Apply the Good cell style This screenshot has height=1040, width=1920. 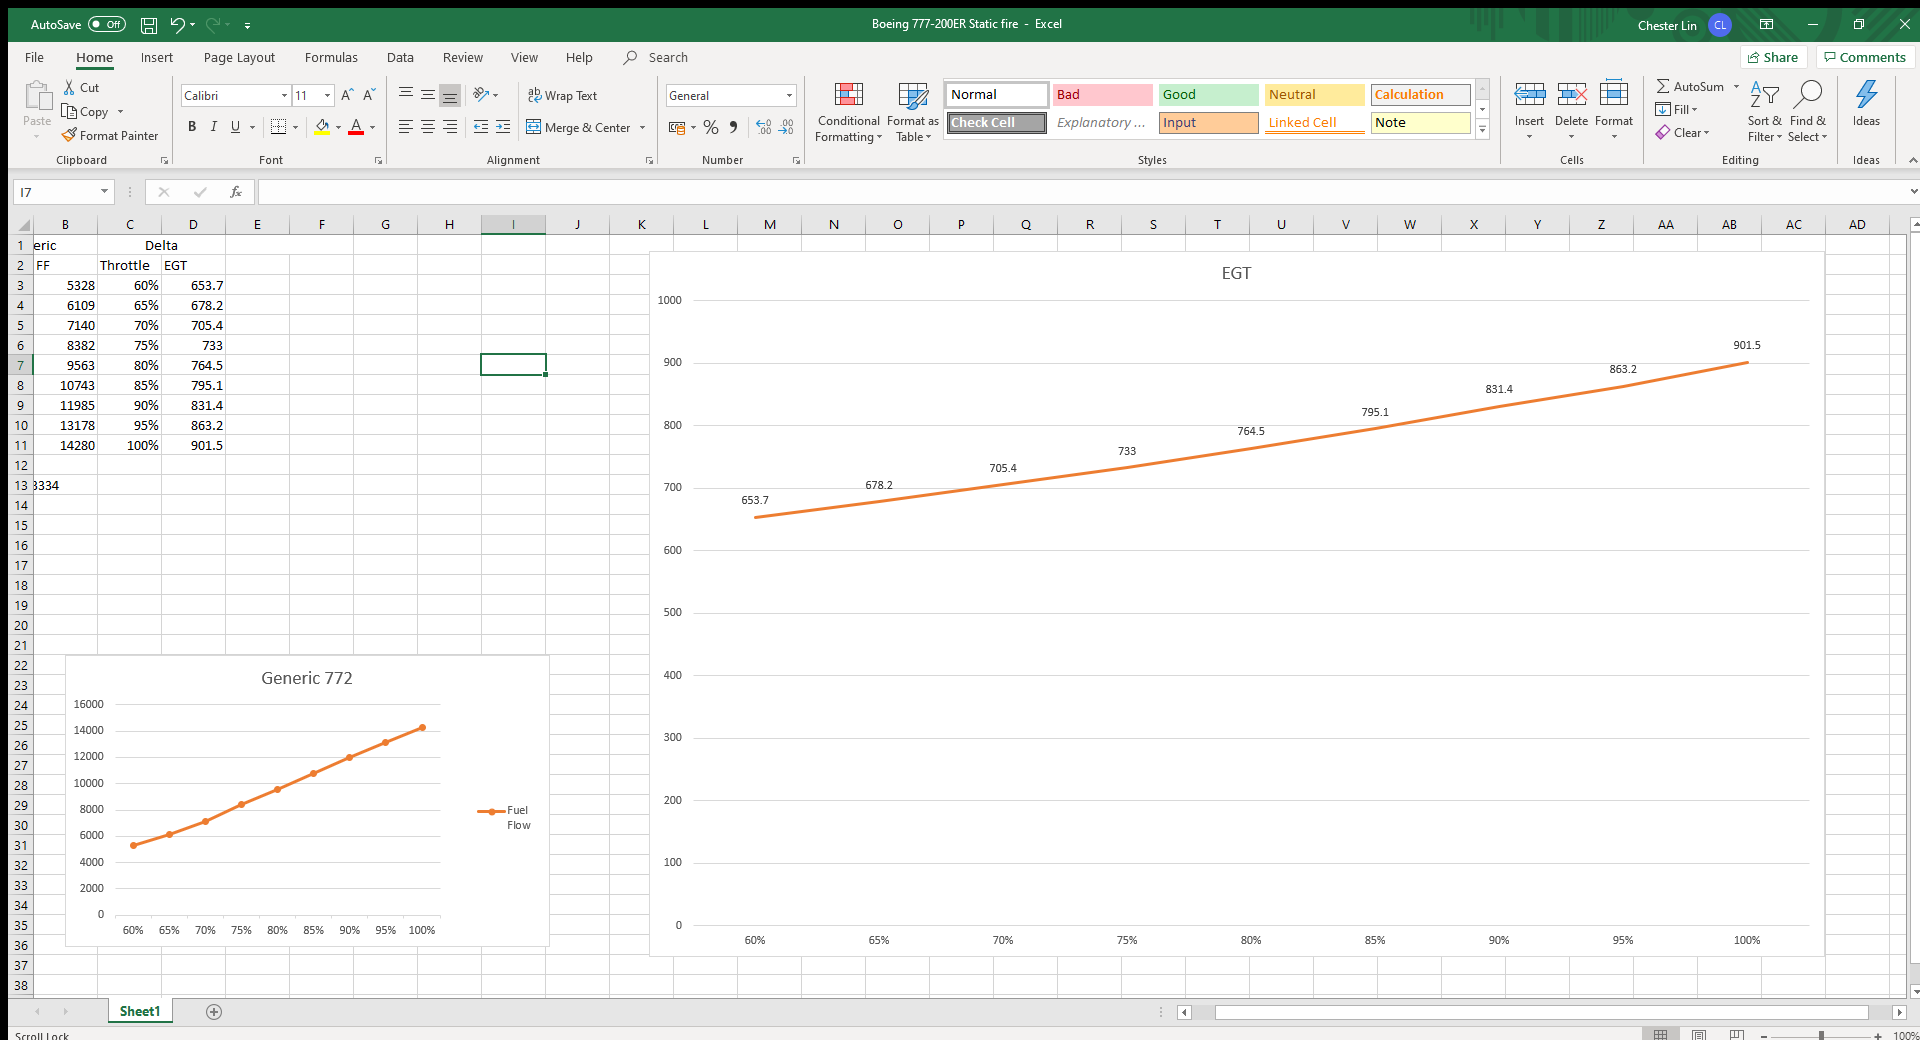click(x=1208, y=95)
